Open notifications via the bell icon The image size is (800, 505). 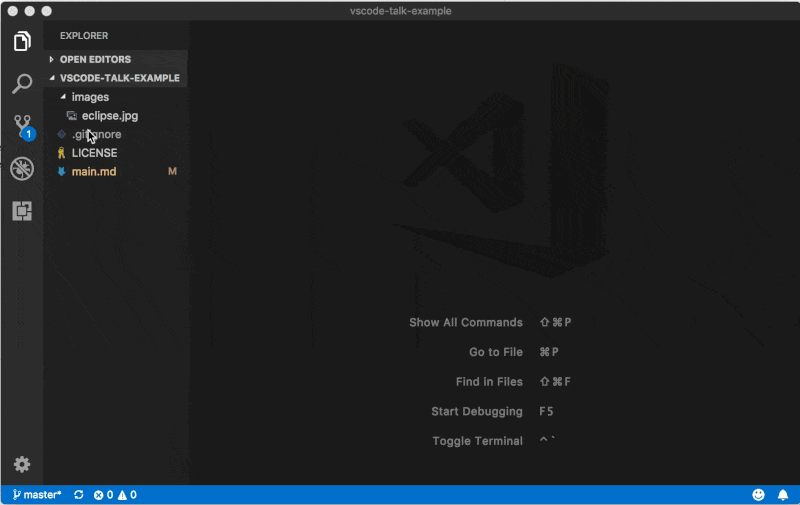(x=783, y=495)
